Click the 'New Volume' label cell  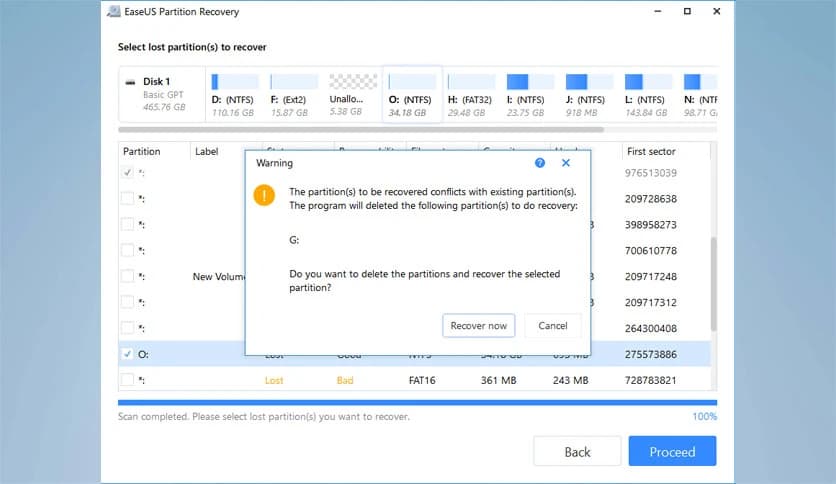coord(219,277)
